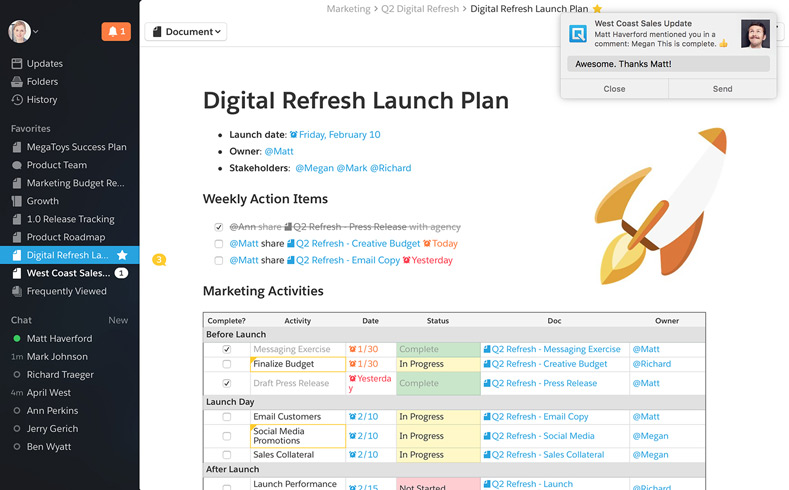
Task: Uncheck the Press Release action item checkbox
Action: [219, 227]
